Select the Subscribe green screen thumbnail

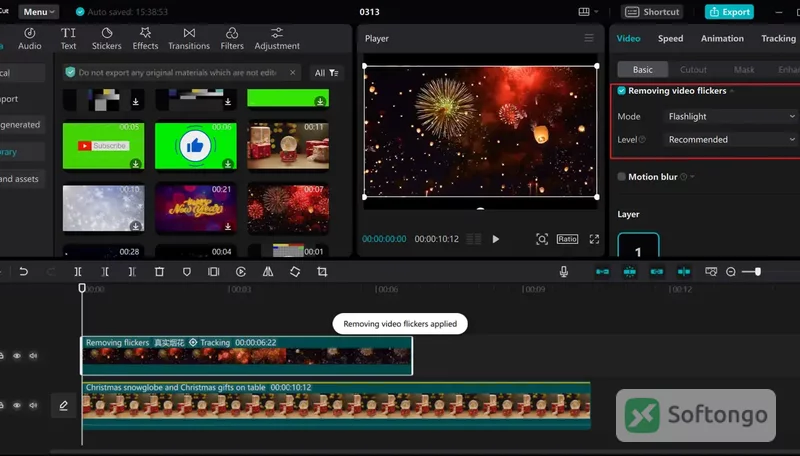tap(104, 145)
